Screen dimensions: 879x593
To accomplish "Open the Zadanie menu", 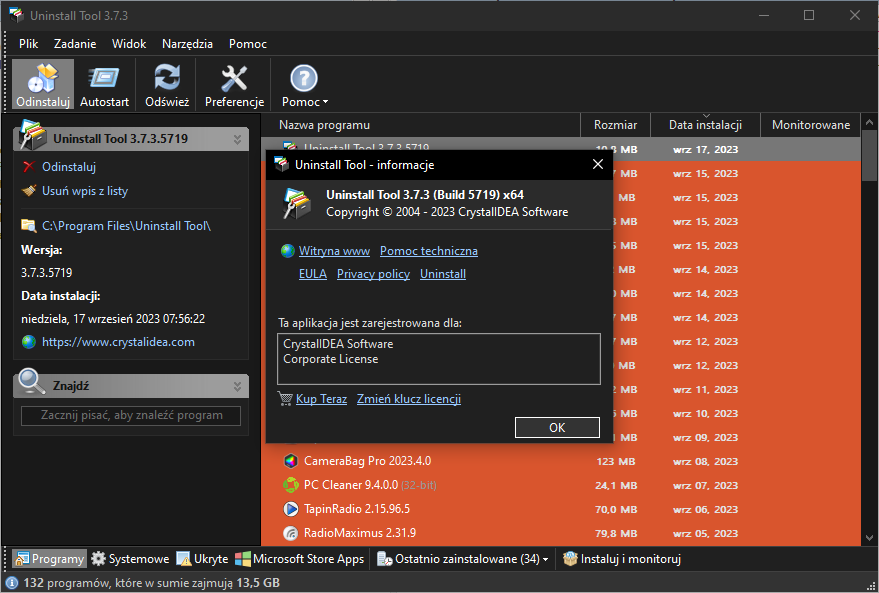I will tap(75, 44).
